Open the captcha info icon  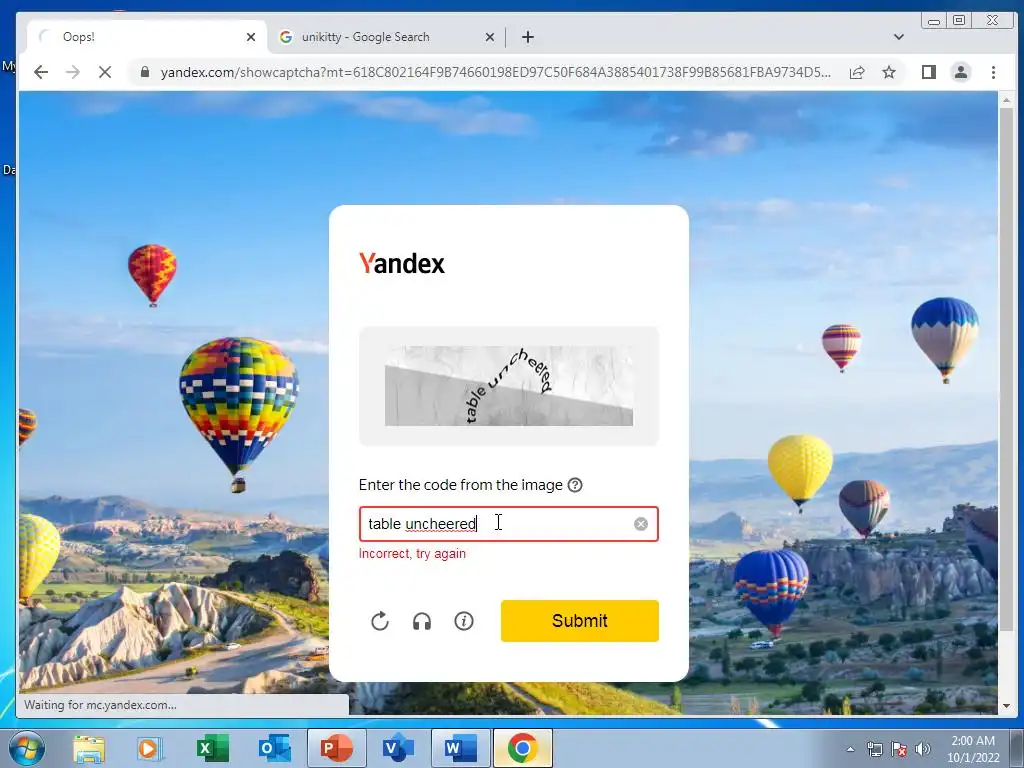[x=464, y=621]
